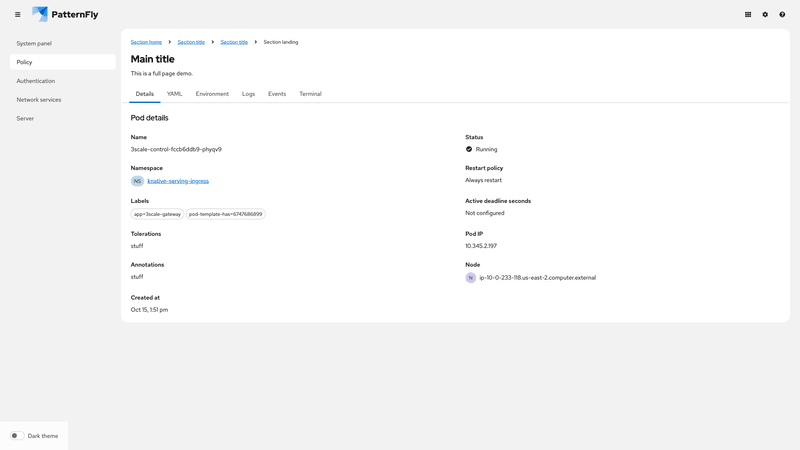
Task: Click the NS namespace badge icon
Action: [137, 181]
